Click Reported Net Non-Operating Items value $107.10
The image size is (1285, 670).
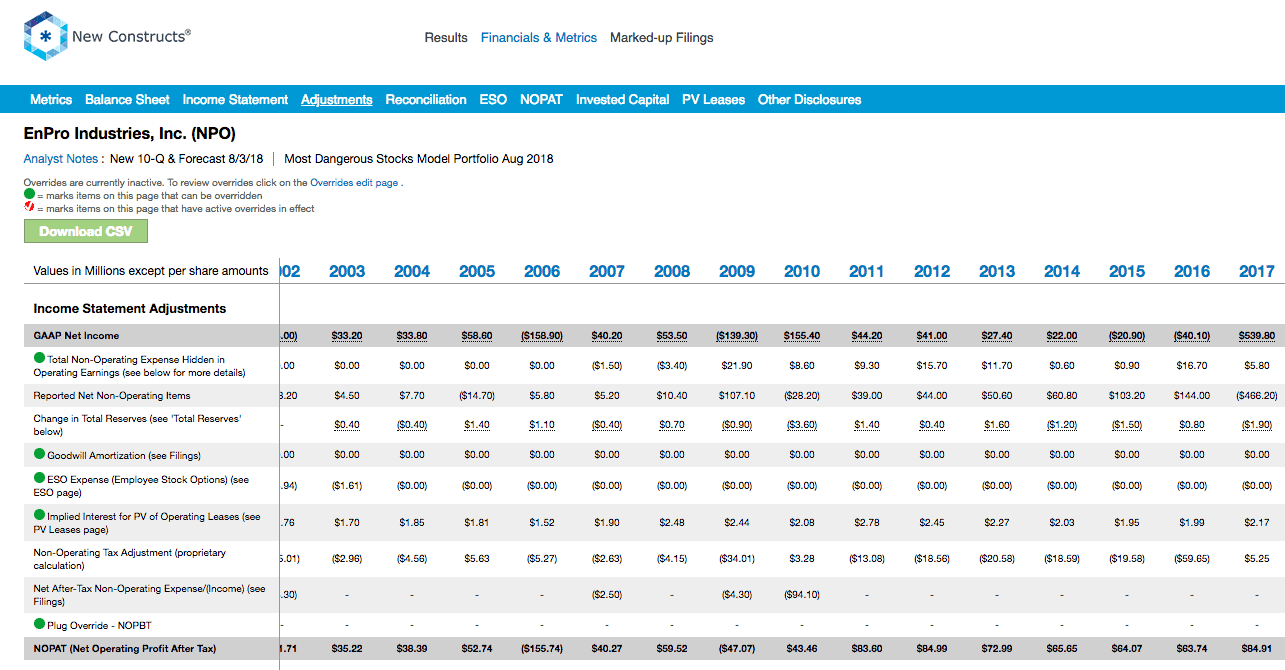(737, 396)
